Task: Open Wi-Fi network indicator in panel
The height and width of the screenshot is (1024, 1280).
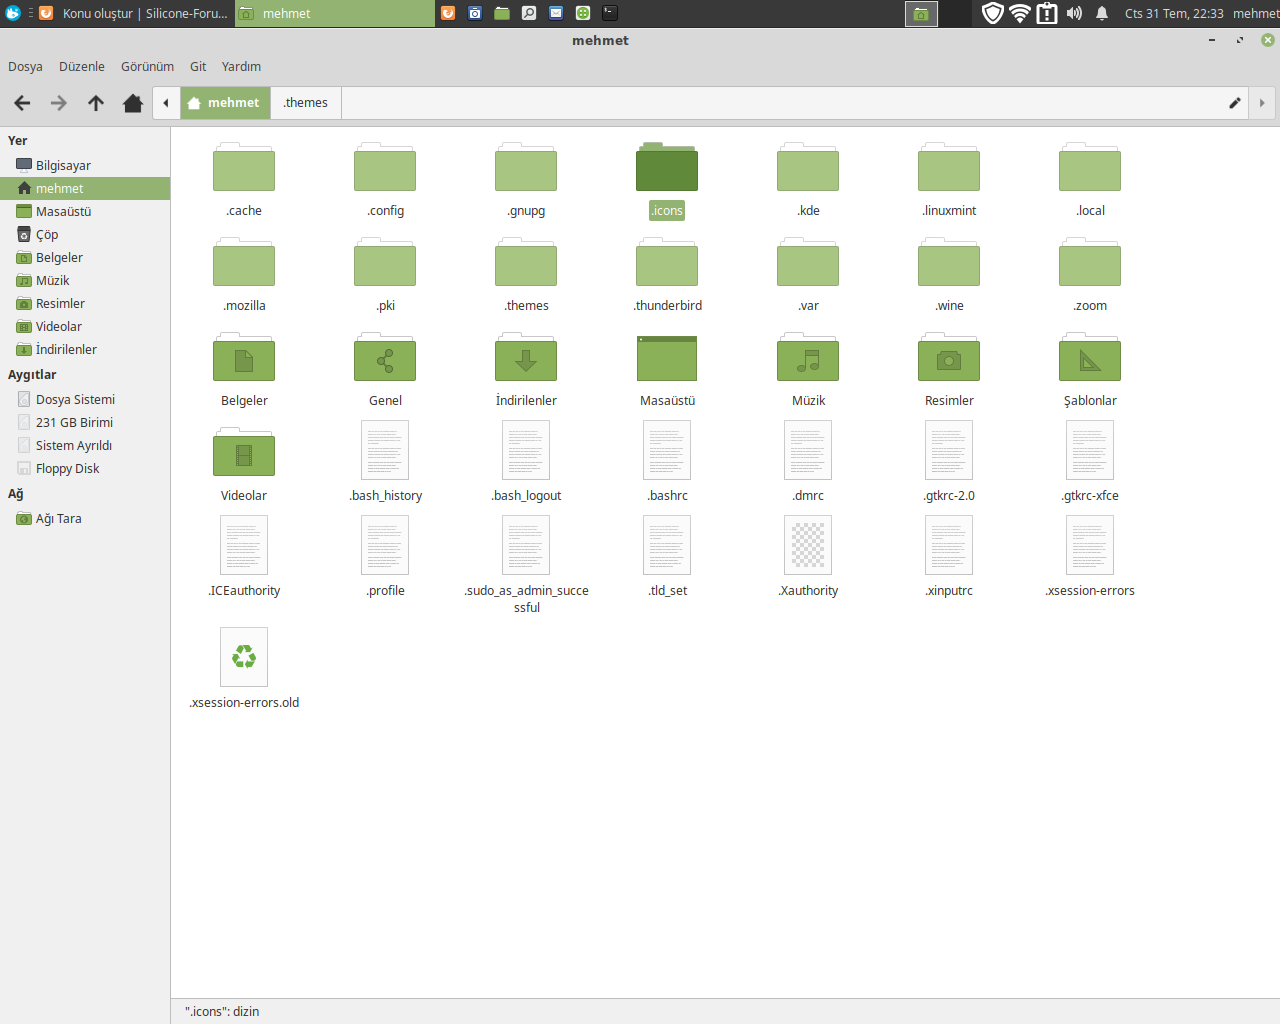Action: tap(1020, 13)
